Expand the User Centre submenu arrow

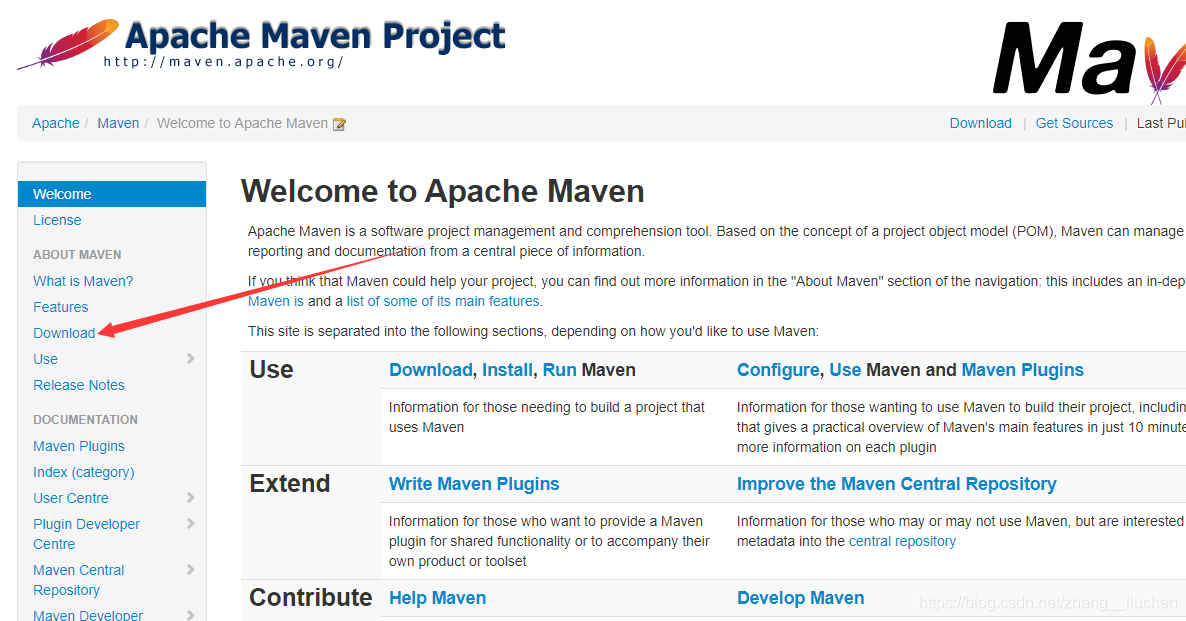click(x=191, y=498)
